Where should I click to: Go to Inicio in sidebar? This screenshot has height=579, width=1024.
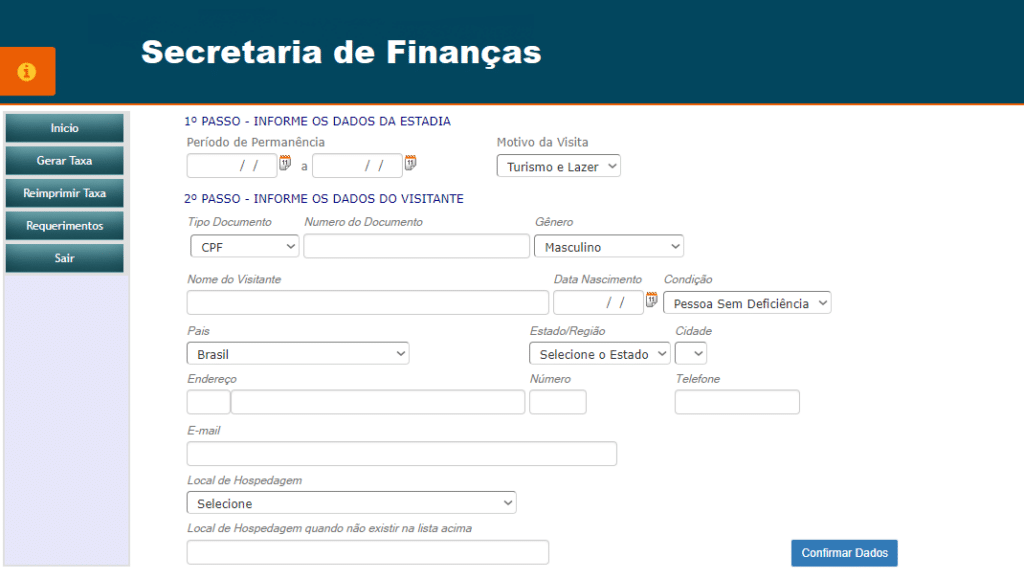point(65,128)
